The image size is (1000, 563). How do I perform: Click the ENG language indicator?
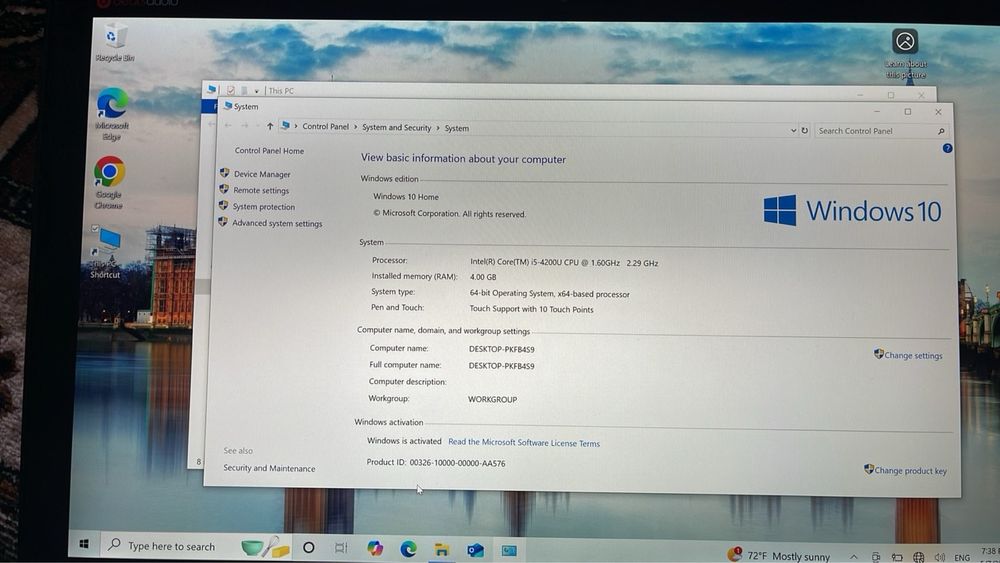point(962,558)
